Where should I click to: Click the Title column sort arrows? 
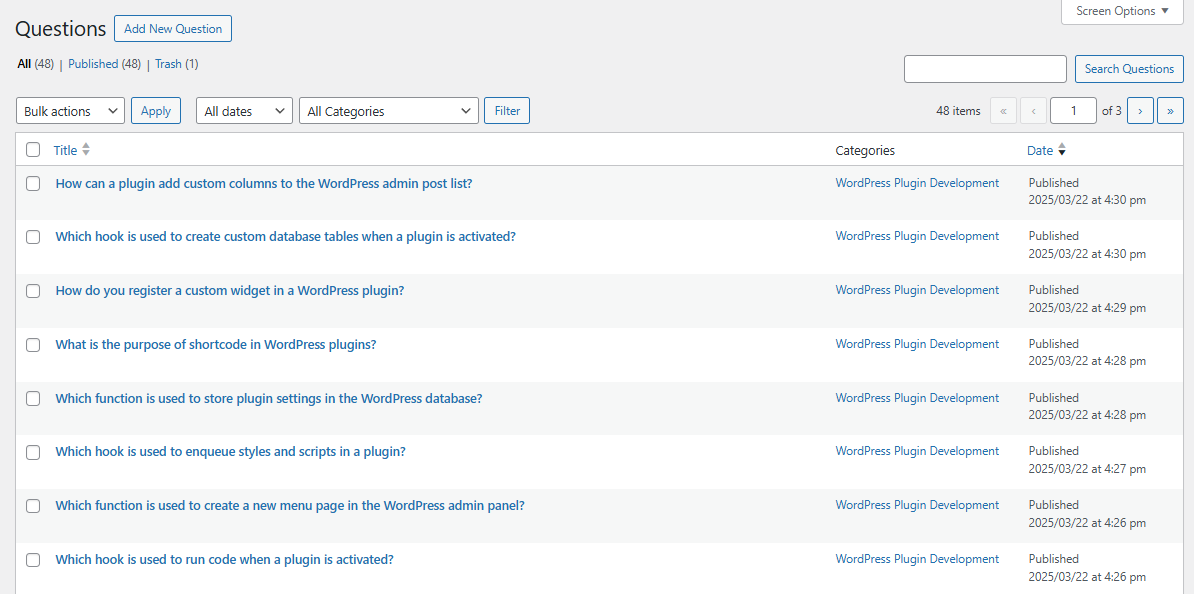coord(86,150)
